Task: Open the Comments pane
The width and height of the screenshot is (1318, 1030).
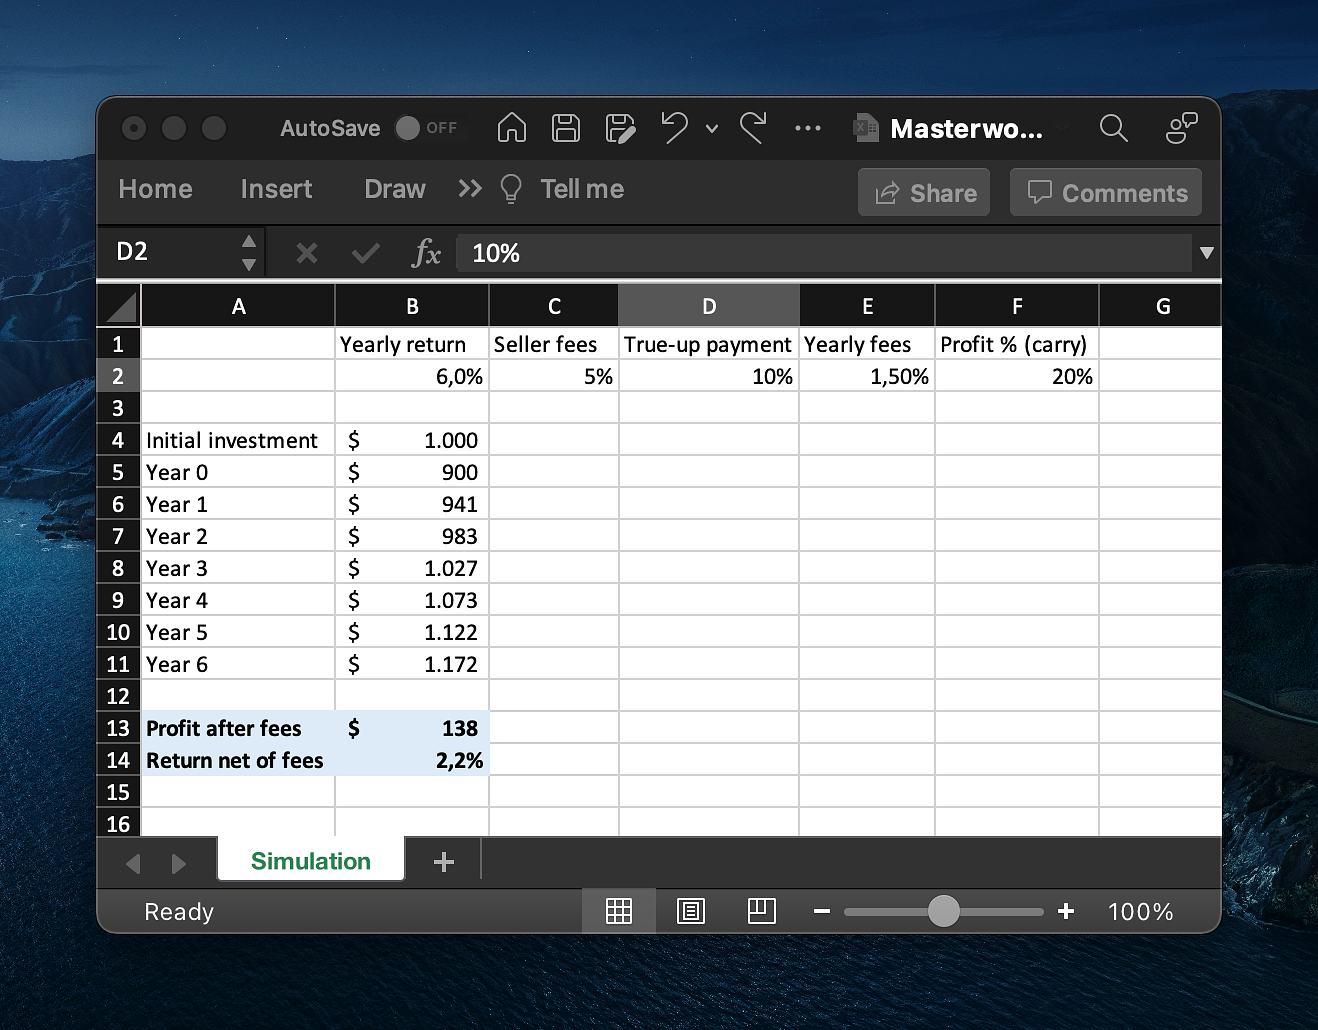Action: click(x=1106, y=193)
